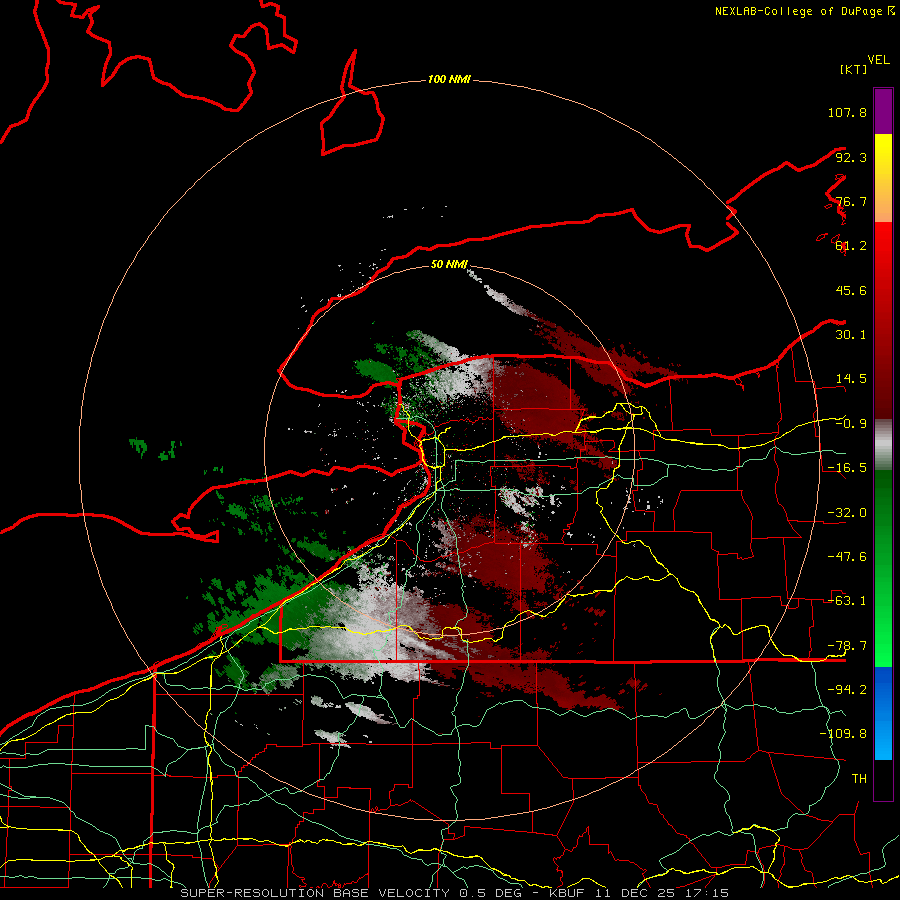Pick the green segment of the color bar
This screenshot has width=900, height=900.
click(883, 568)
